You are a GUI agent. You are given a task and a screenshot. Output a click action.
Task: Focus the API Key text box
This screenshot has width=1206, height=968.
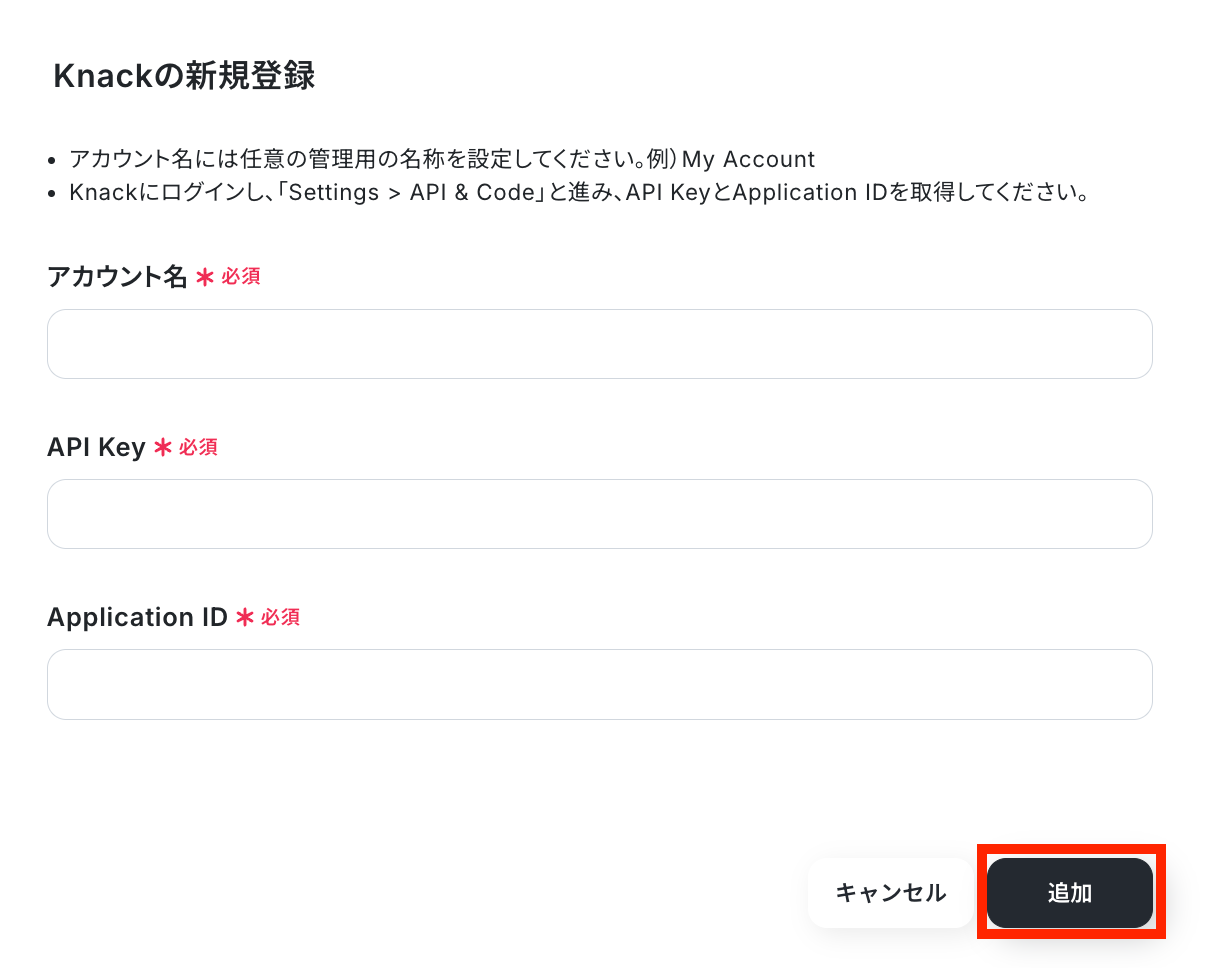coord(599,514)
